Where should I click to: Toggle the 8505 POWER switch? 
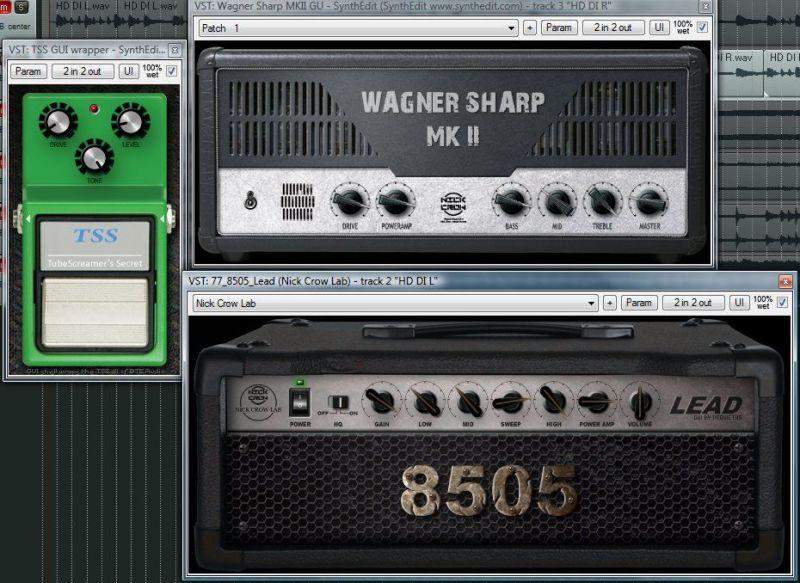tap(300, 402)
